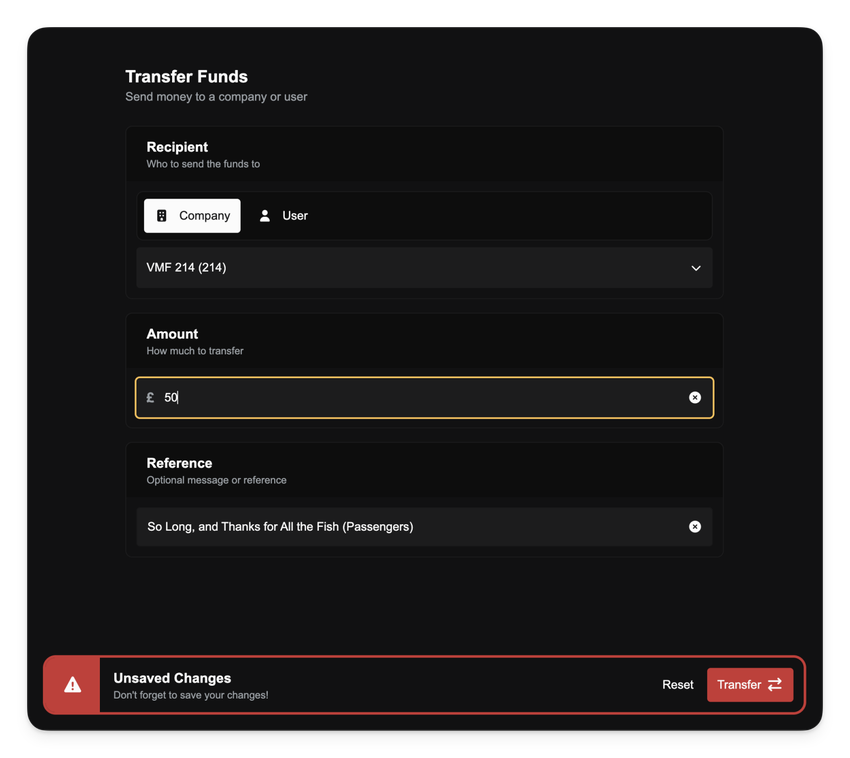Clear the Reference field with X icon
850x758 pixels.
click(x=695, y=527)
